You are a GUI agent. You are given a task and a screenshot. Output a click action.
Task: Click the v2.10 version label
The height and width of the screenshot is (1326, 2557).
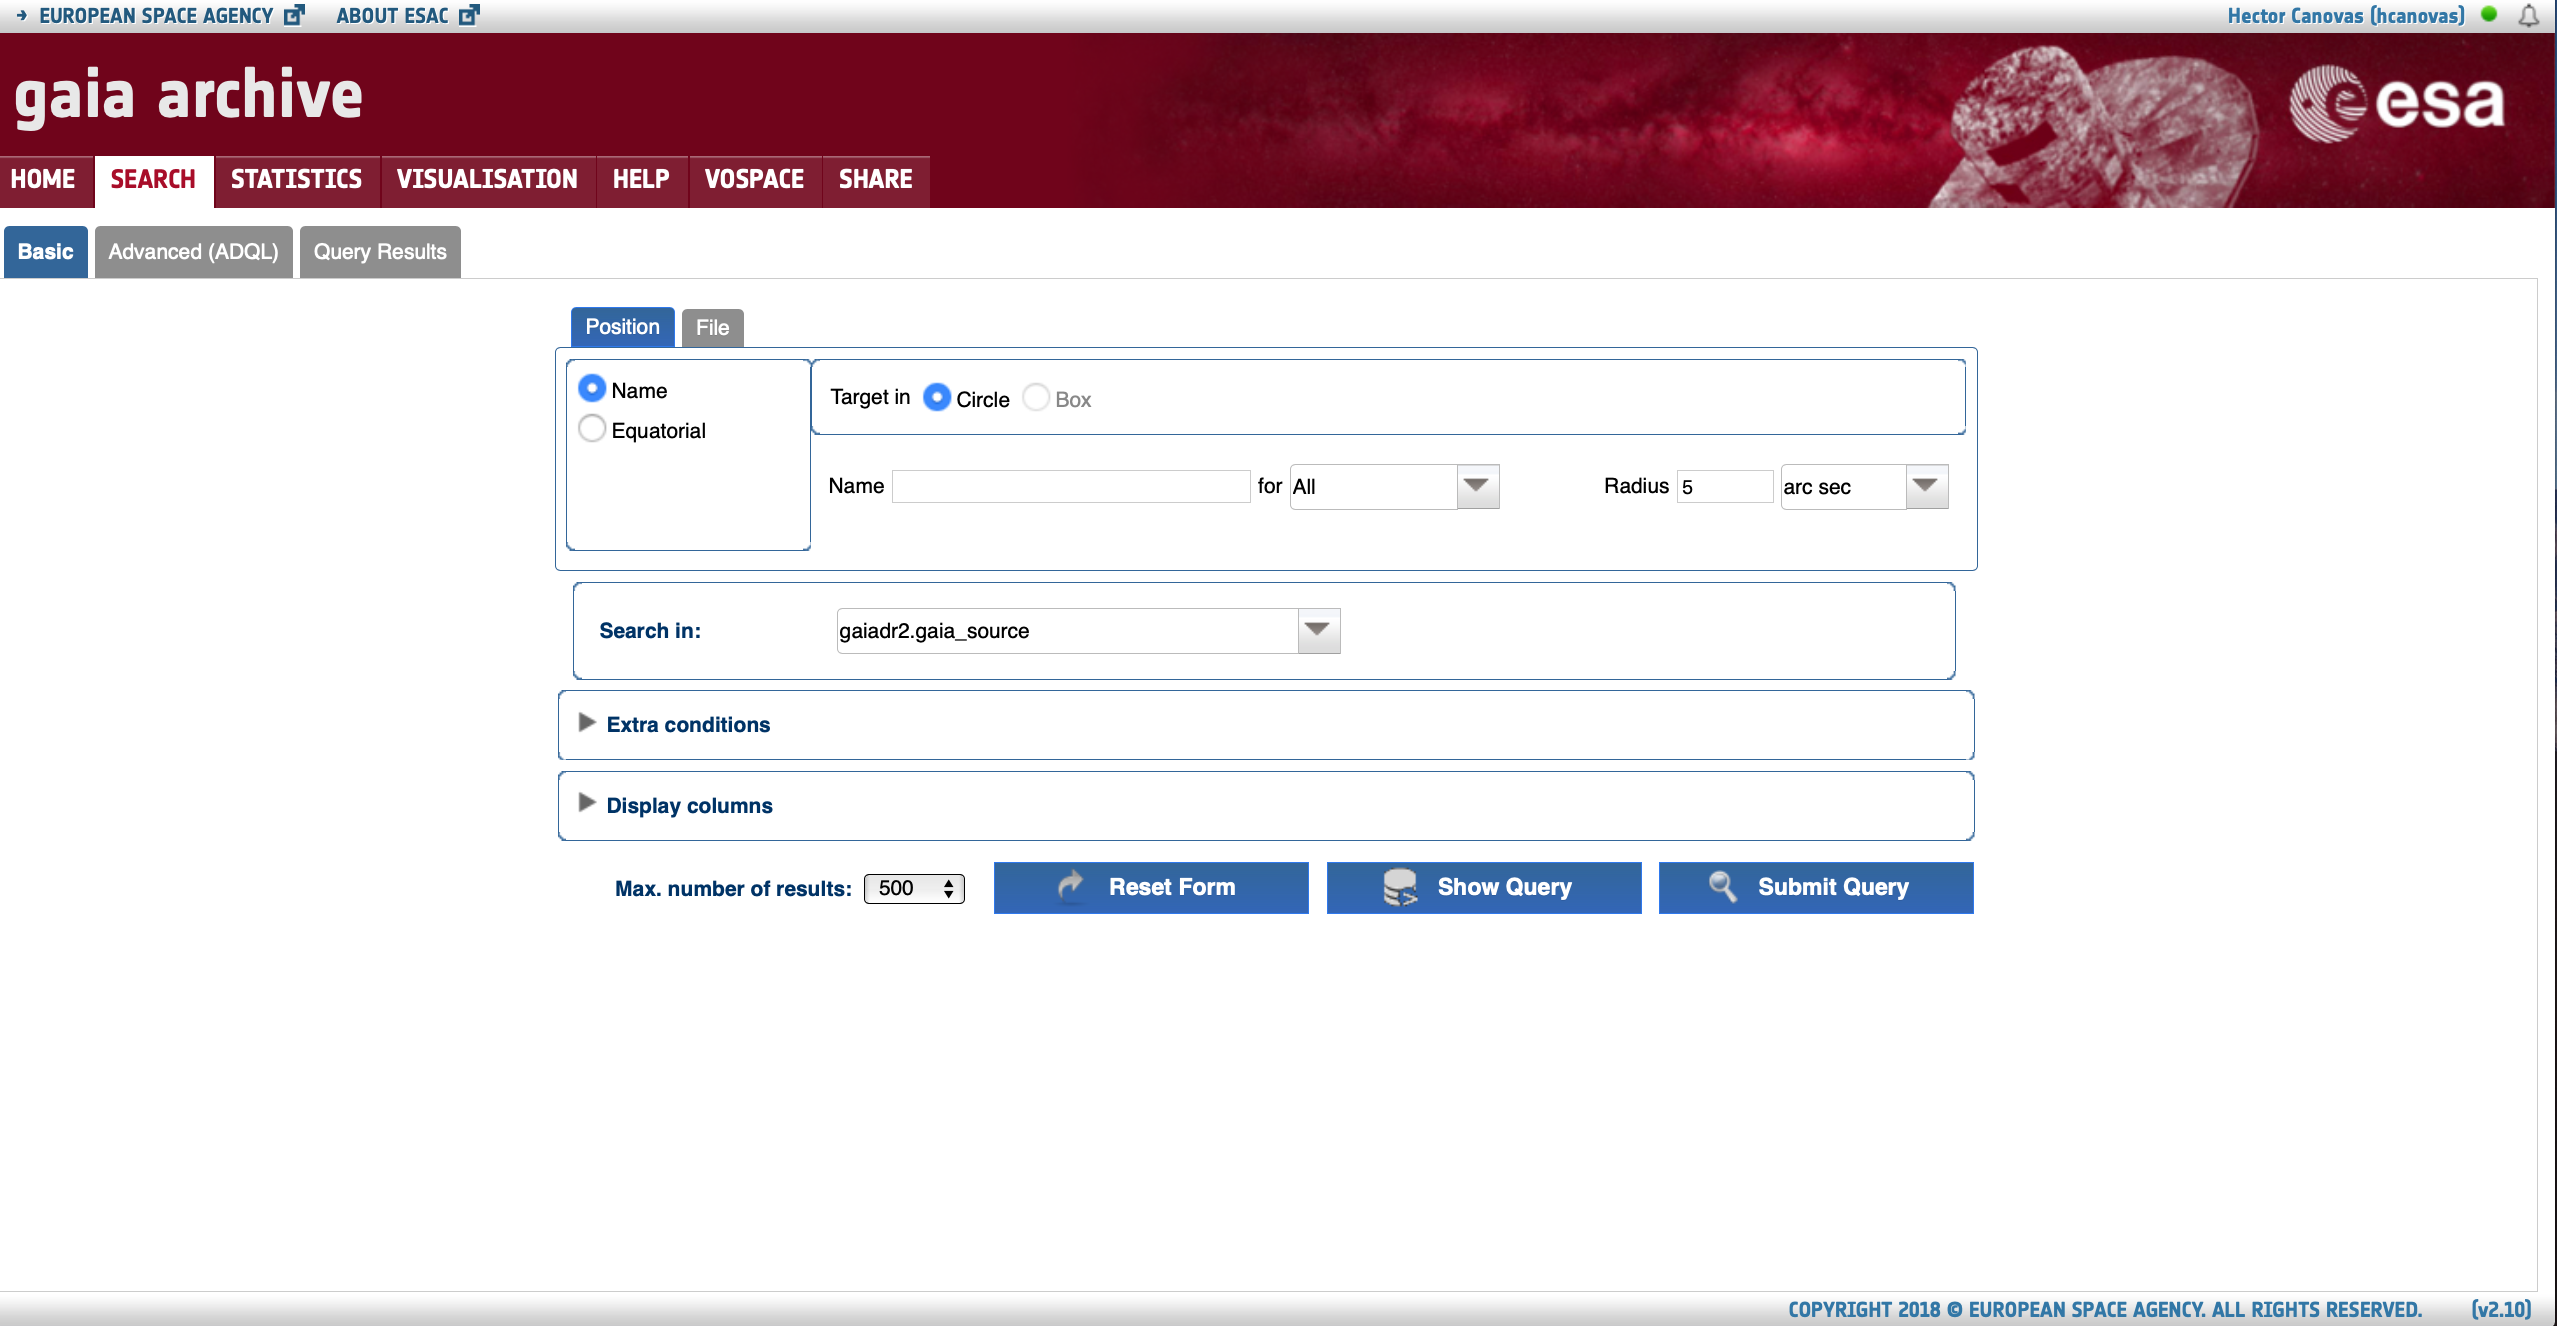2501,1309
